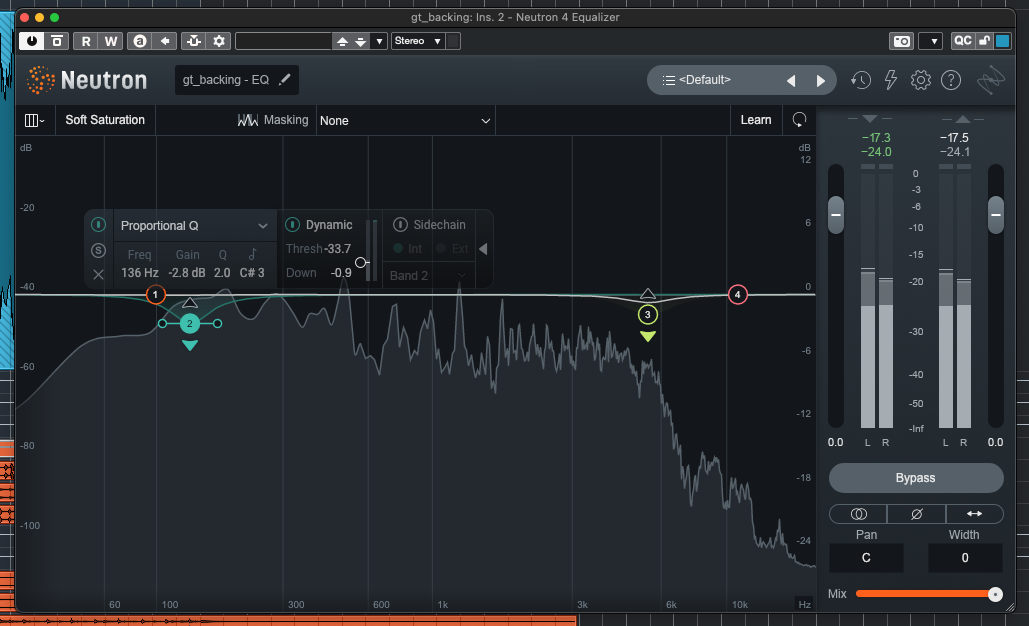
Task: Open the Stereo routing dropdown
Action: pos(418,41)
